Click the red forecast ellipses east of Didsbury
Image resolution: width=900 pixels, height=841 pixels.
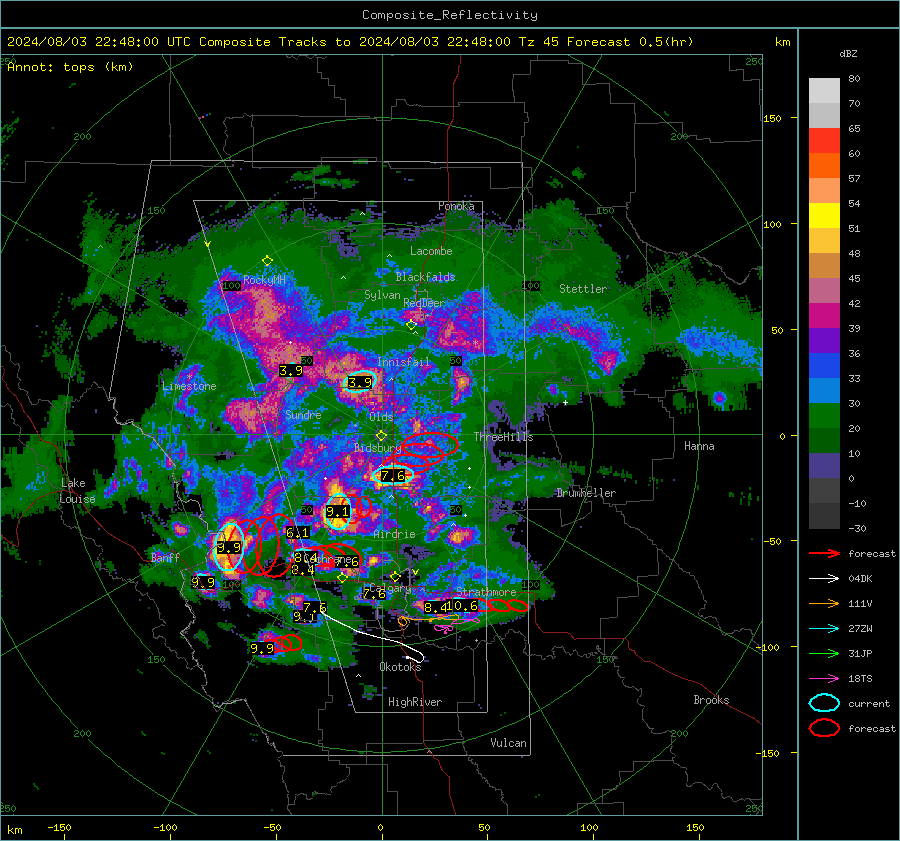423,450
